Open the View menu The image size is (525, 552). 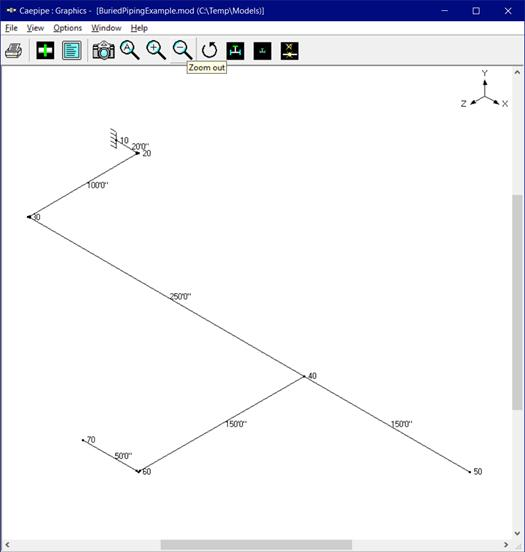coord(35,28)
